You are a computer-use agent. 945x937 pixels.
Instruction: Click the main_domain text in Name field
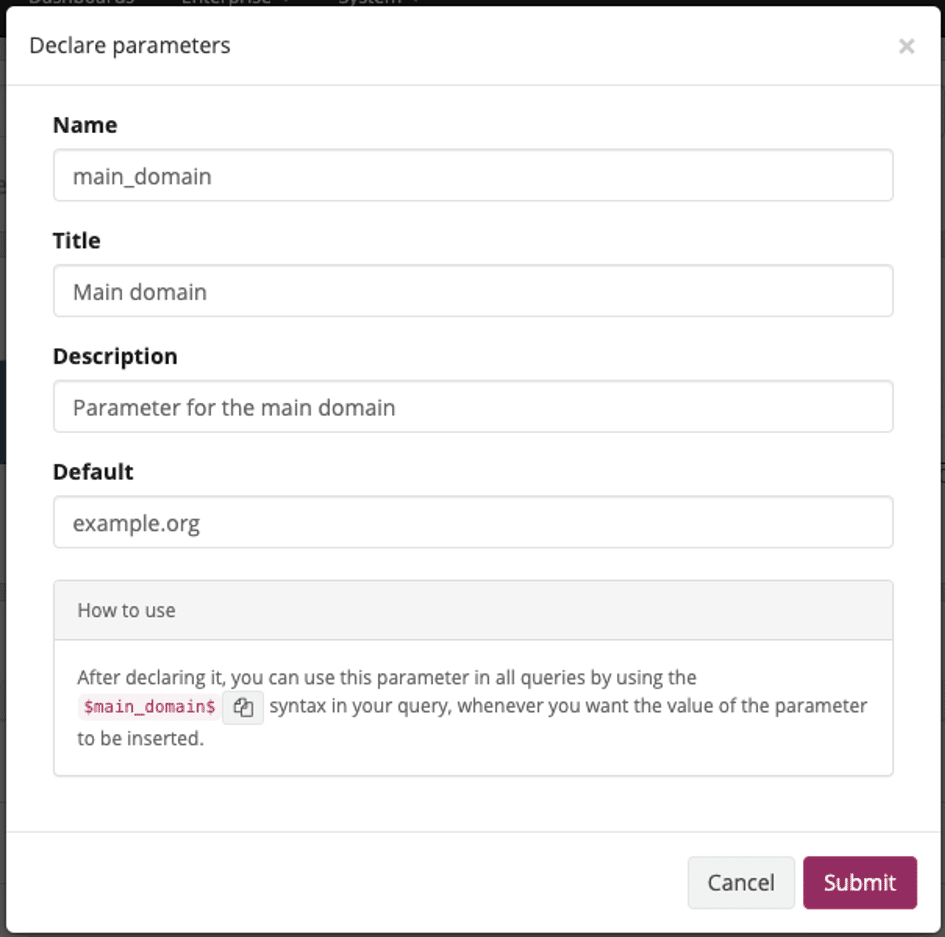coord(141,175)
